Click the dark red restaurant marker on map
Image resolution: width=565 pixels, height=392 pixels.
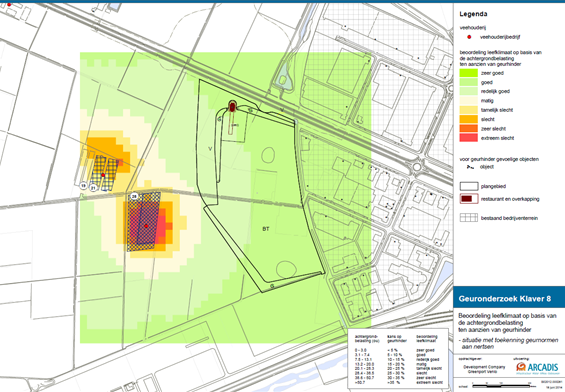[x=232, y=107]
